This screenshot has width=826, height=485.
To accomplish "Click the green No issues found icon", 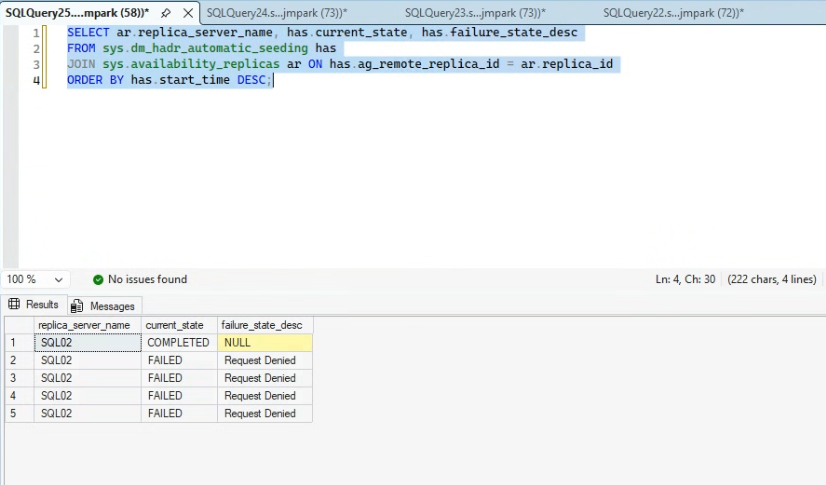I will [x=98, y=280].
